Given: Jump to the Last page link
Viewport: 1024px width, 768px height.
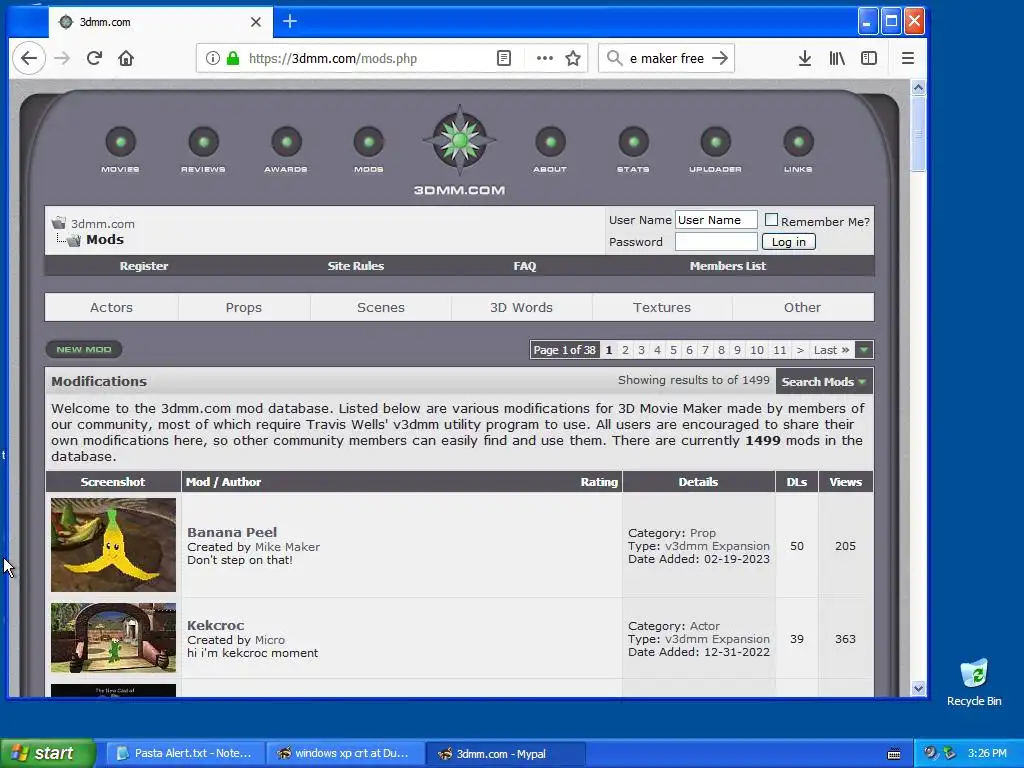Looking at the screenshot, I should pyautogui.click(x=831, y=350).
